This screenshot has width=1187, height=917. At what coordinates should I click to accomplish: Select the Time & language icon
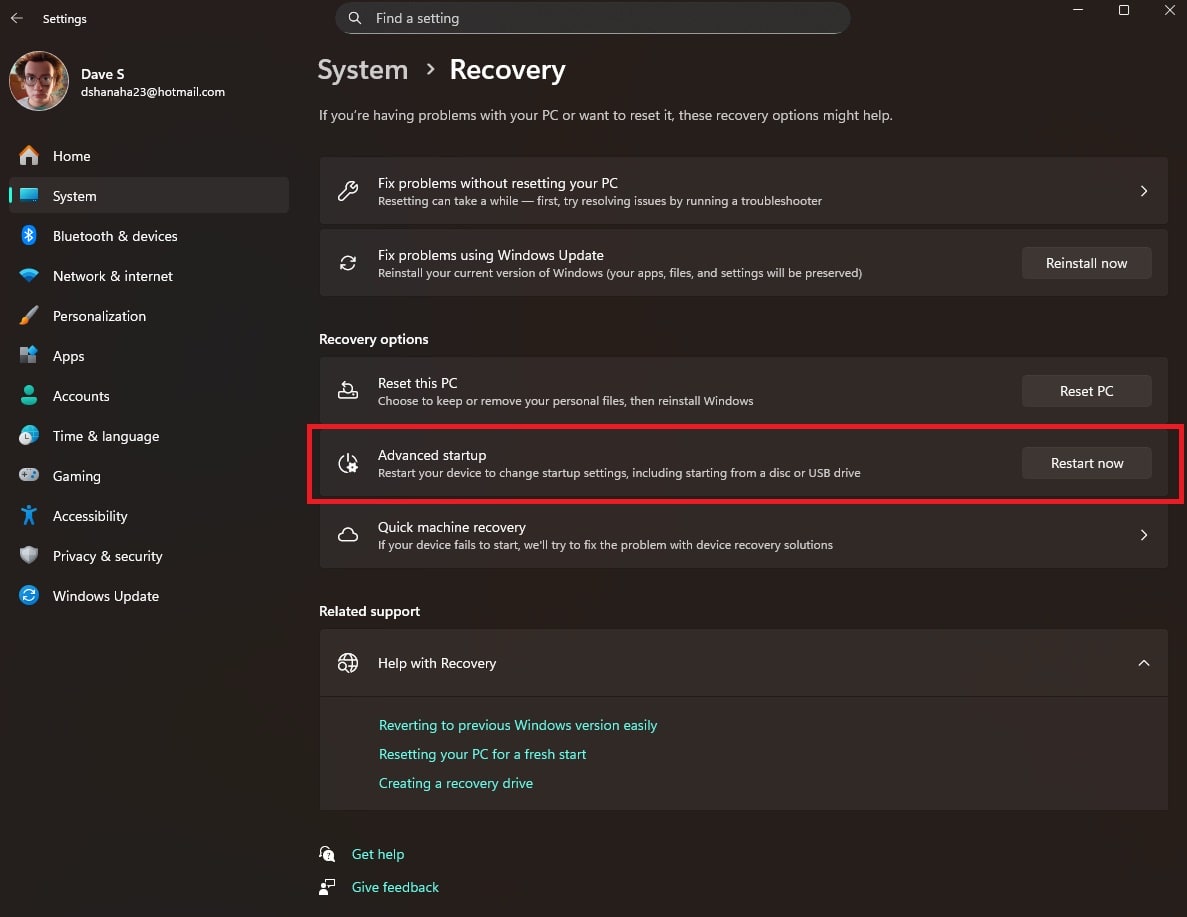click(28, 436)
